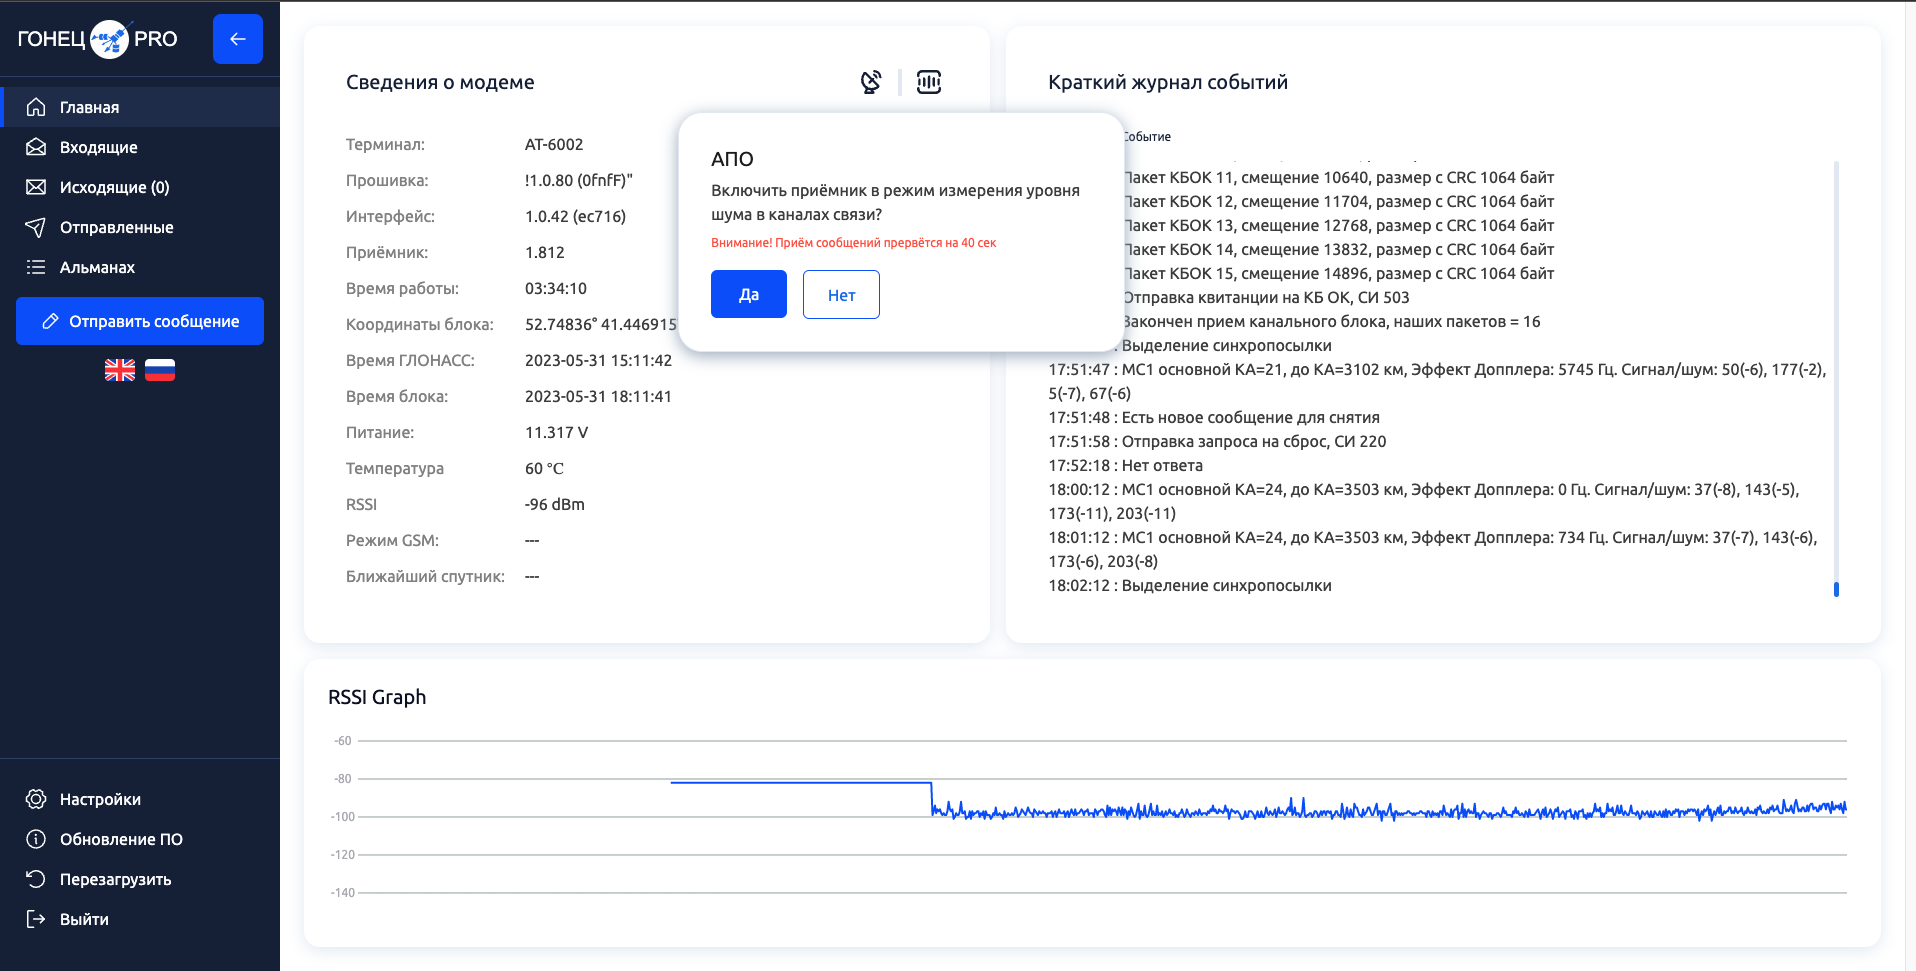Click the blue RSSI graph line

800,783
